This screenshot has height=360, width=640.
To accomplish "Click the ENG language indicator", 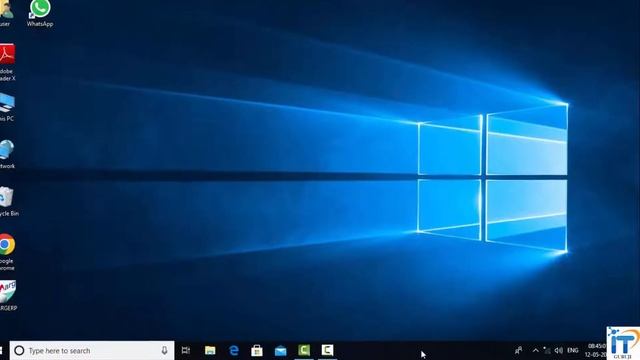I will point(573,350).
